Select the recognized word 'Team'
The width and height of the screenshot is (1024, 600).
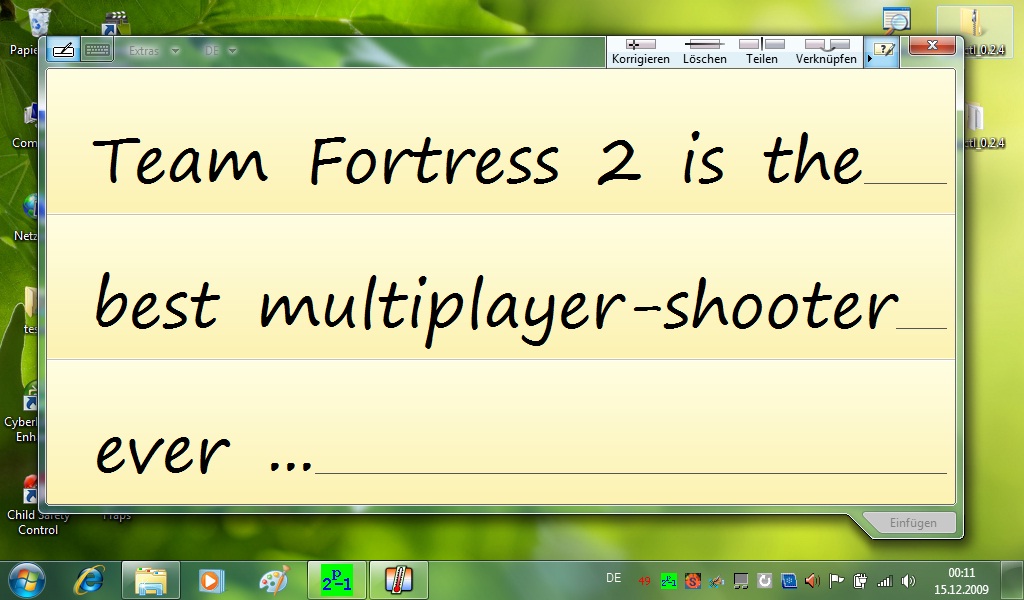click(x=180, y=160)
